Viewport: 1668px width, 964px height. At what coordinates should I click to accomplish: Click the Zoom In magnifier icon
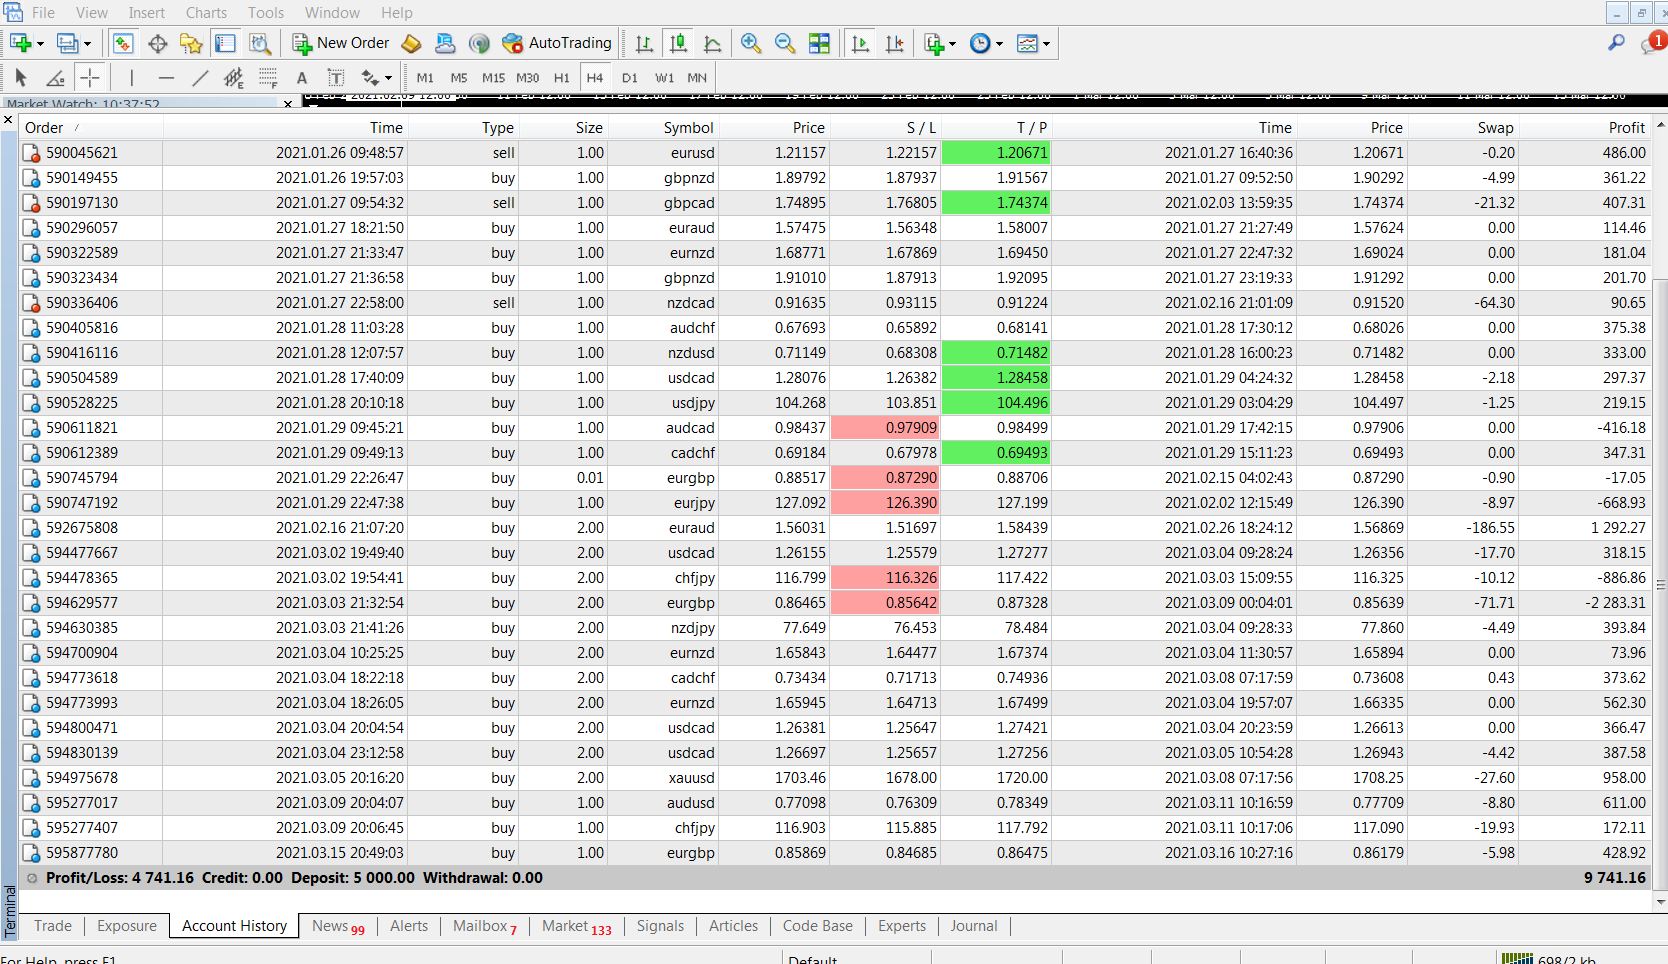pos(751,43)
